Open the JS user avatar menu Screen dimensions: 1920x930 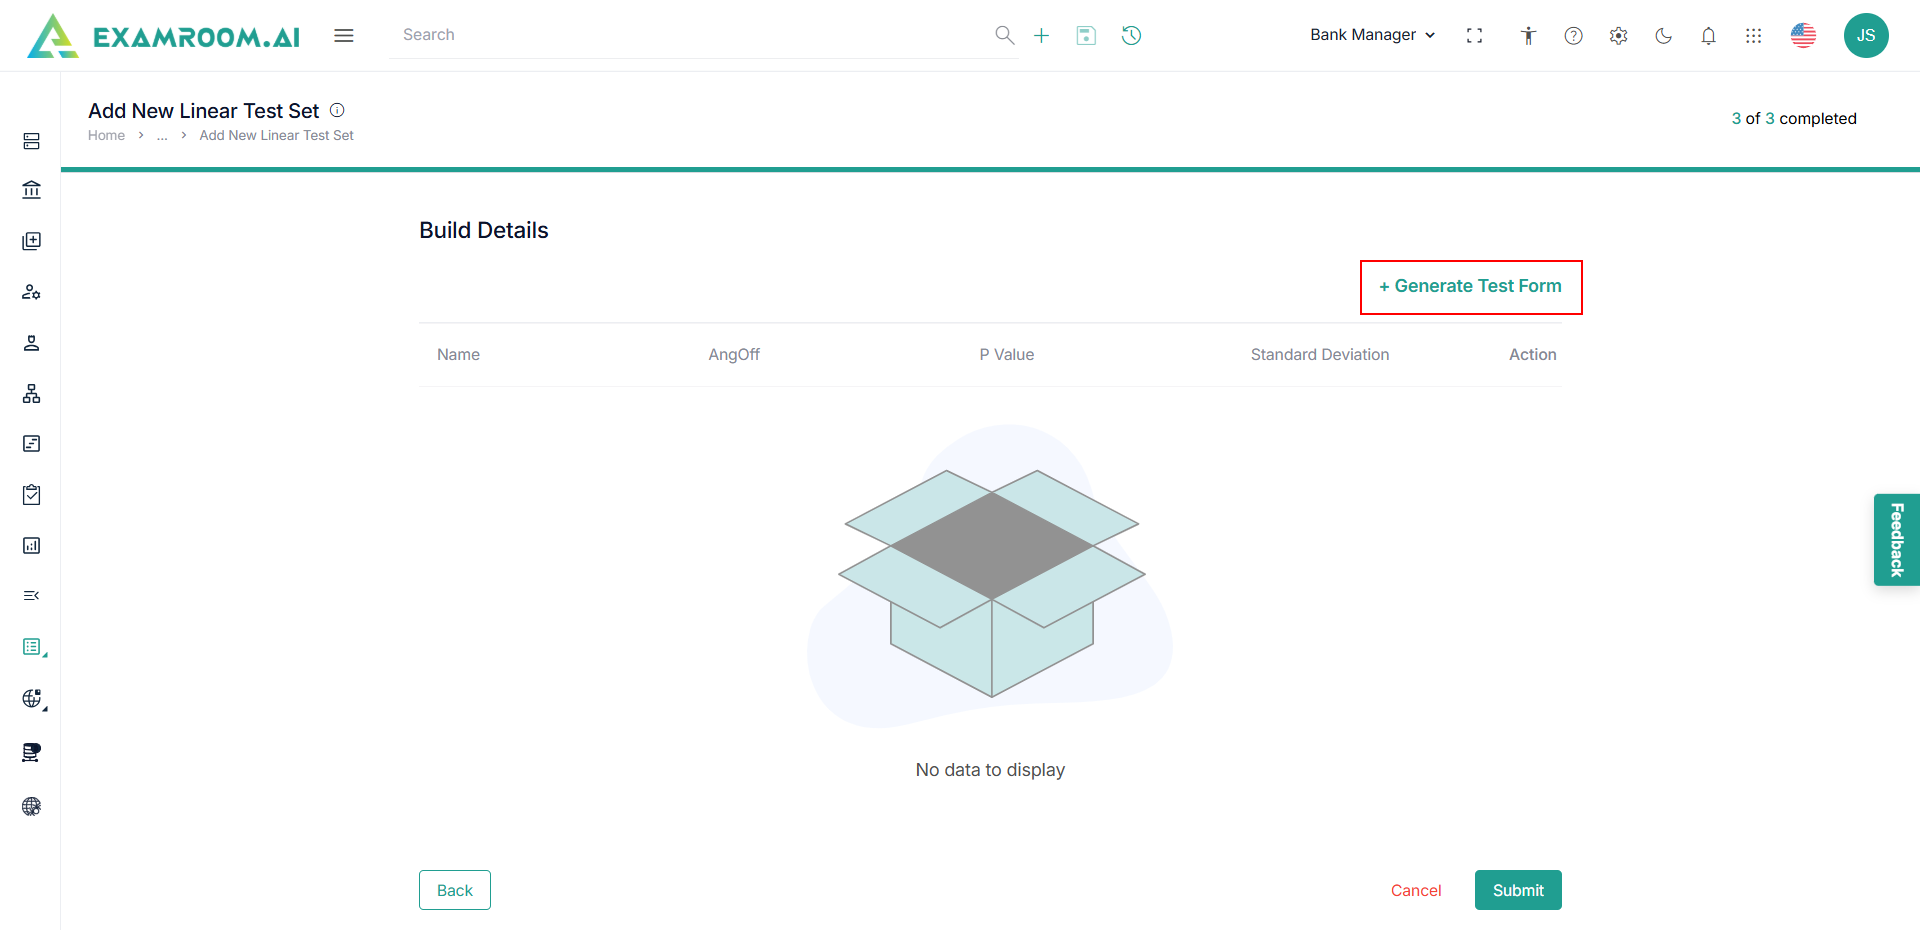click(x=1865, y=36)
